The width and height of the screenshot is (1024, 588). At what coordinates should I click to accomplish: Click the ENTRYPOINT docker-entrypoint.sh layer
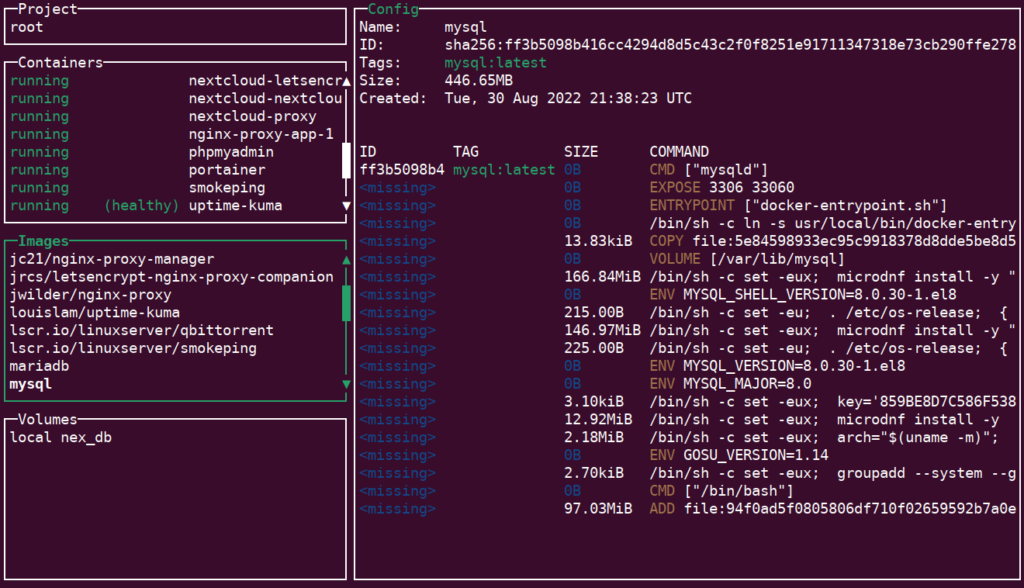point(798,205)
